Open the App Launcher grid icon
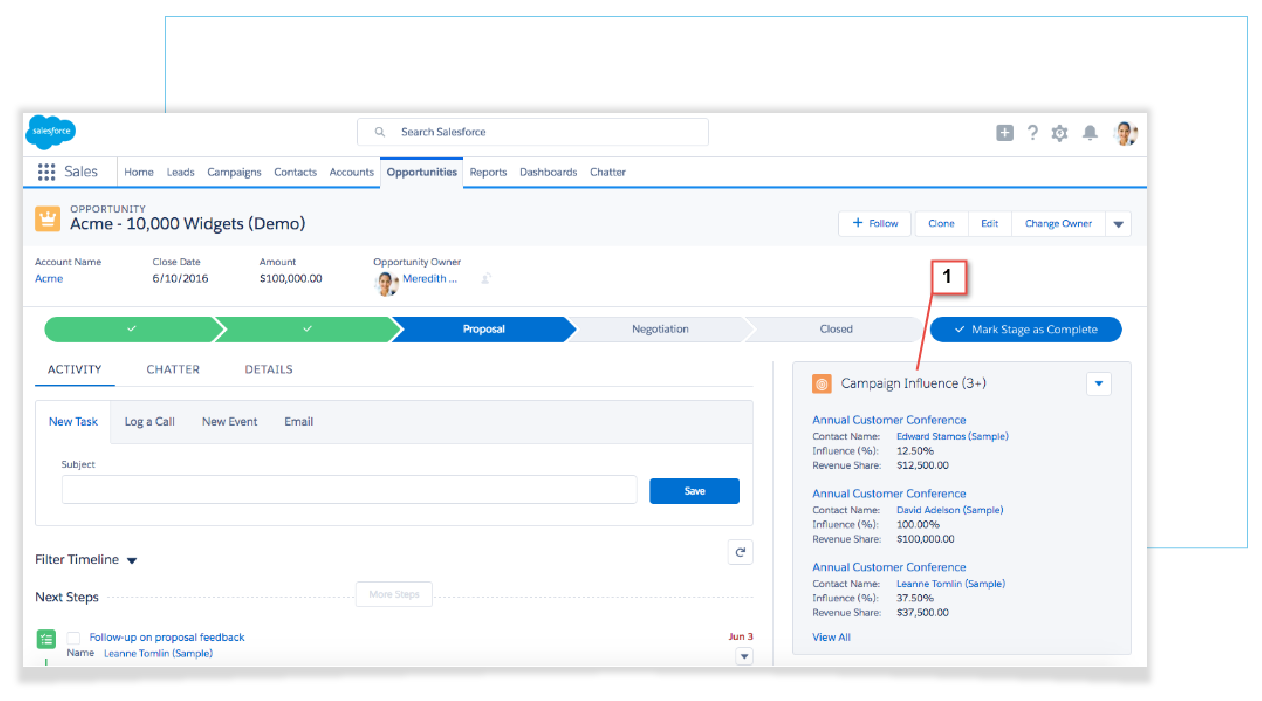Screen dimensions: 1262x701 tap(46, 172)
